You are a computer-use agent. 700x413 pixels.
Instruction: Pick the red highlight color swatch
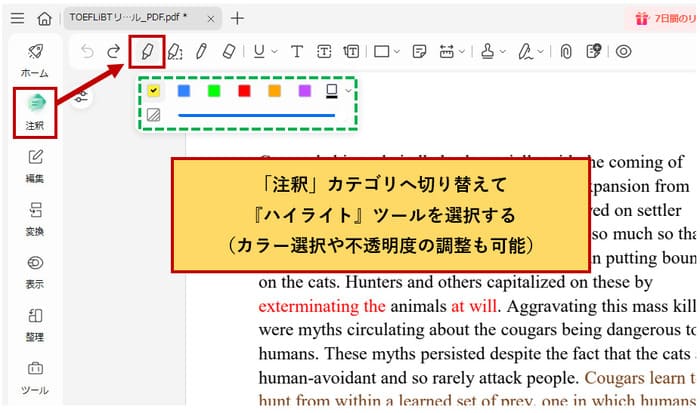(x=244, y=91)
